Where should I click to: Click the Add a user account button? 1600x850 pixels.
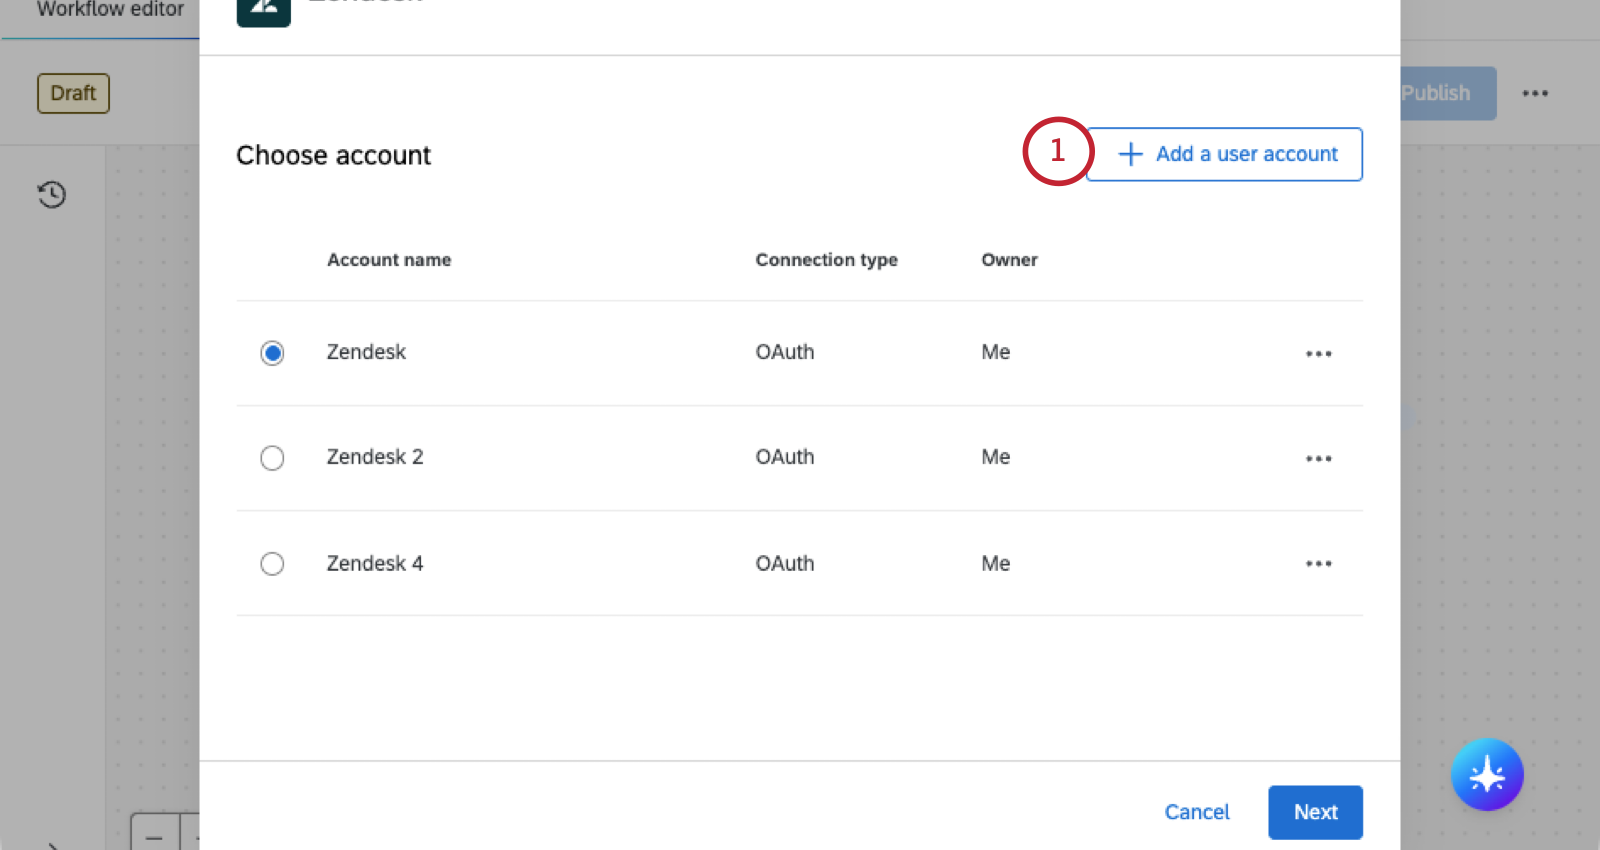pos(1224,154)
